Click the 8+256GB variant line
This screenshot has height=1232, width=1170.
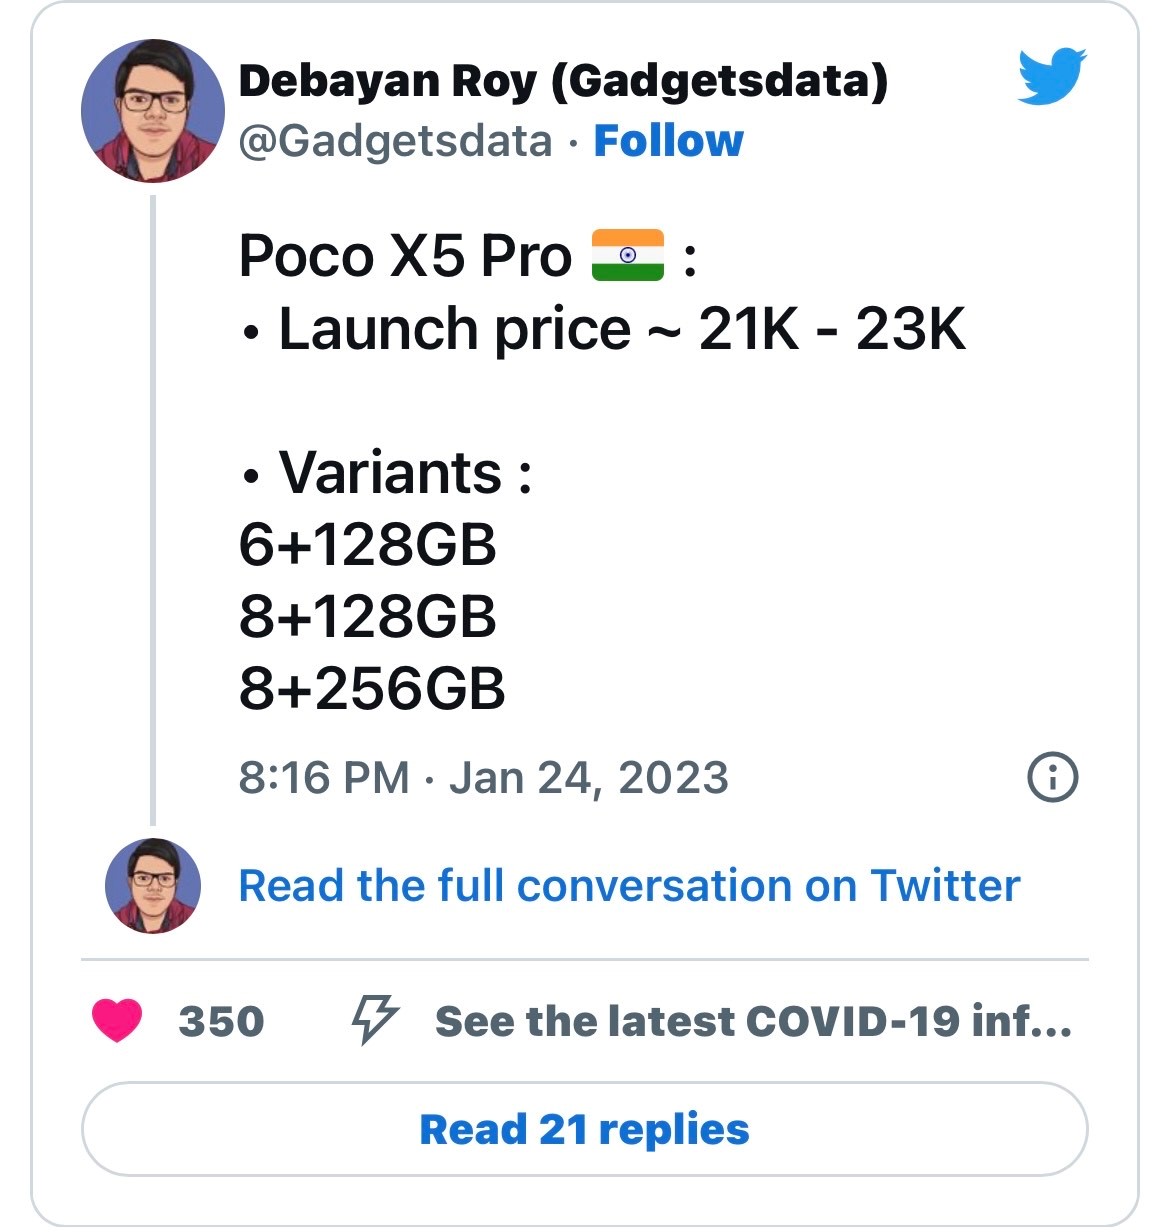tap(372, 689)
